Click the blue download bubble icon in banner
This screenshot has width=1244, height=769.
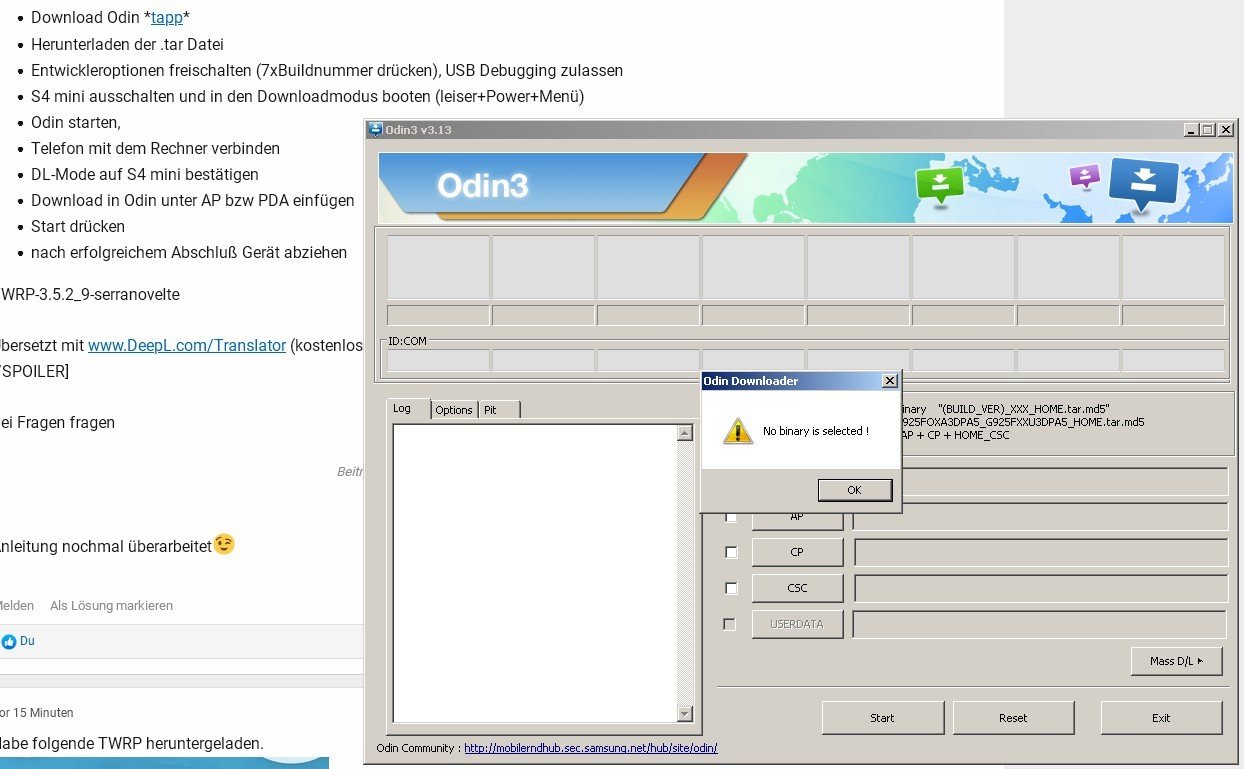(x=1144, y=182)
